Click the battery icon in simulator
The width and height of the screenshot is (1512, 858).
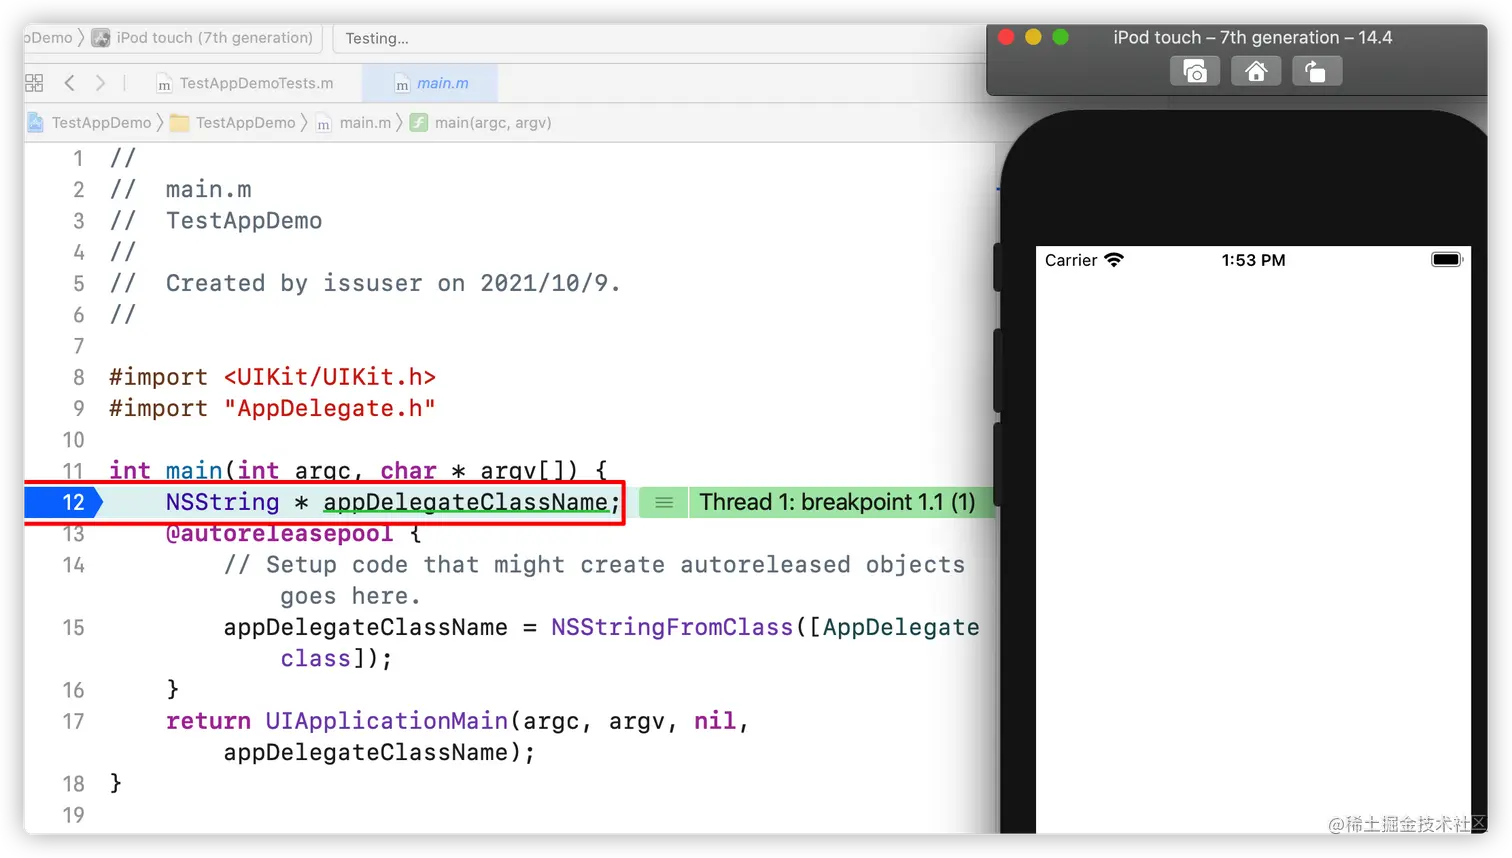click(x=1447, y=259)
